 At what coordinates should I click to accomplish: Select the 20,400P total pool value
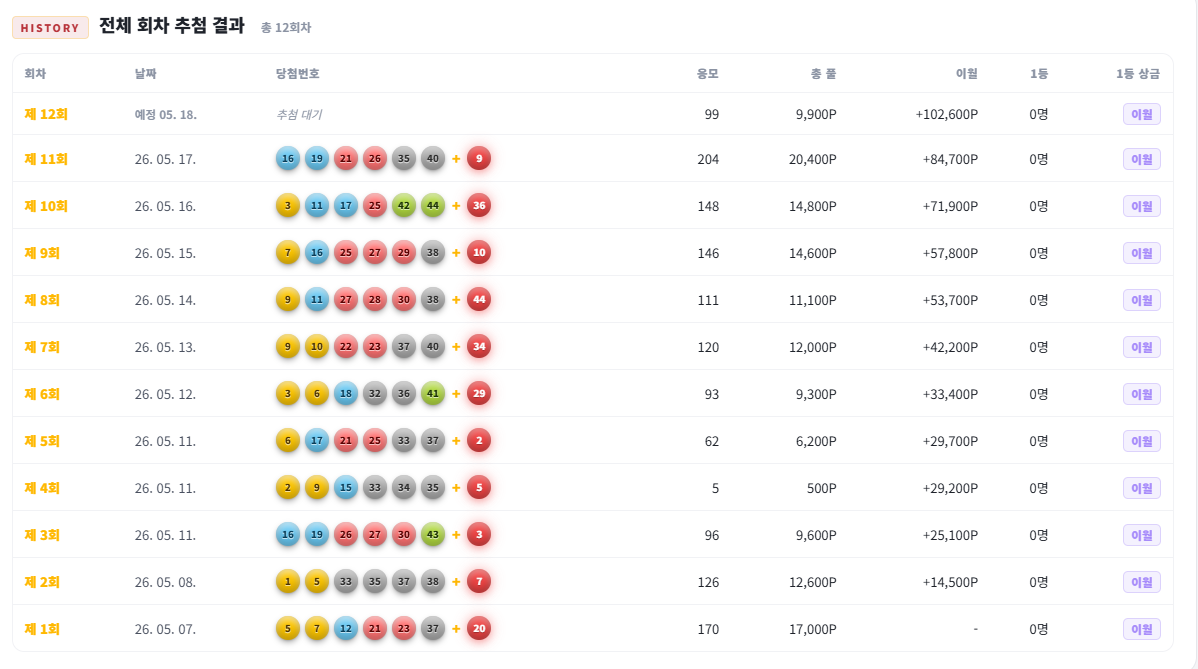click(812, 159)
